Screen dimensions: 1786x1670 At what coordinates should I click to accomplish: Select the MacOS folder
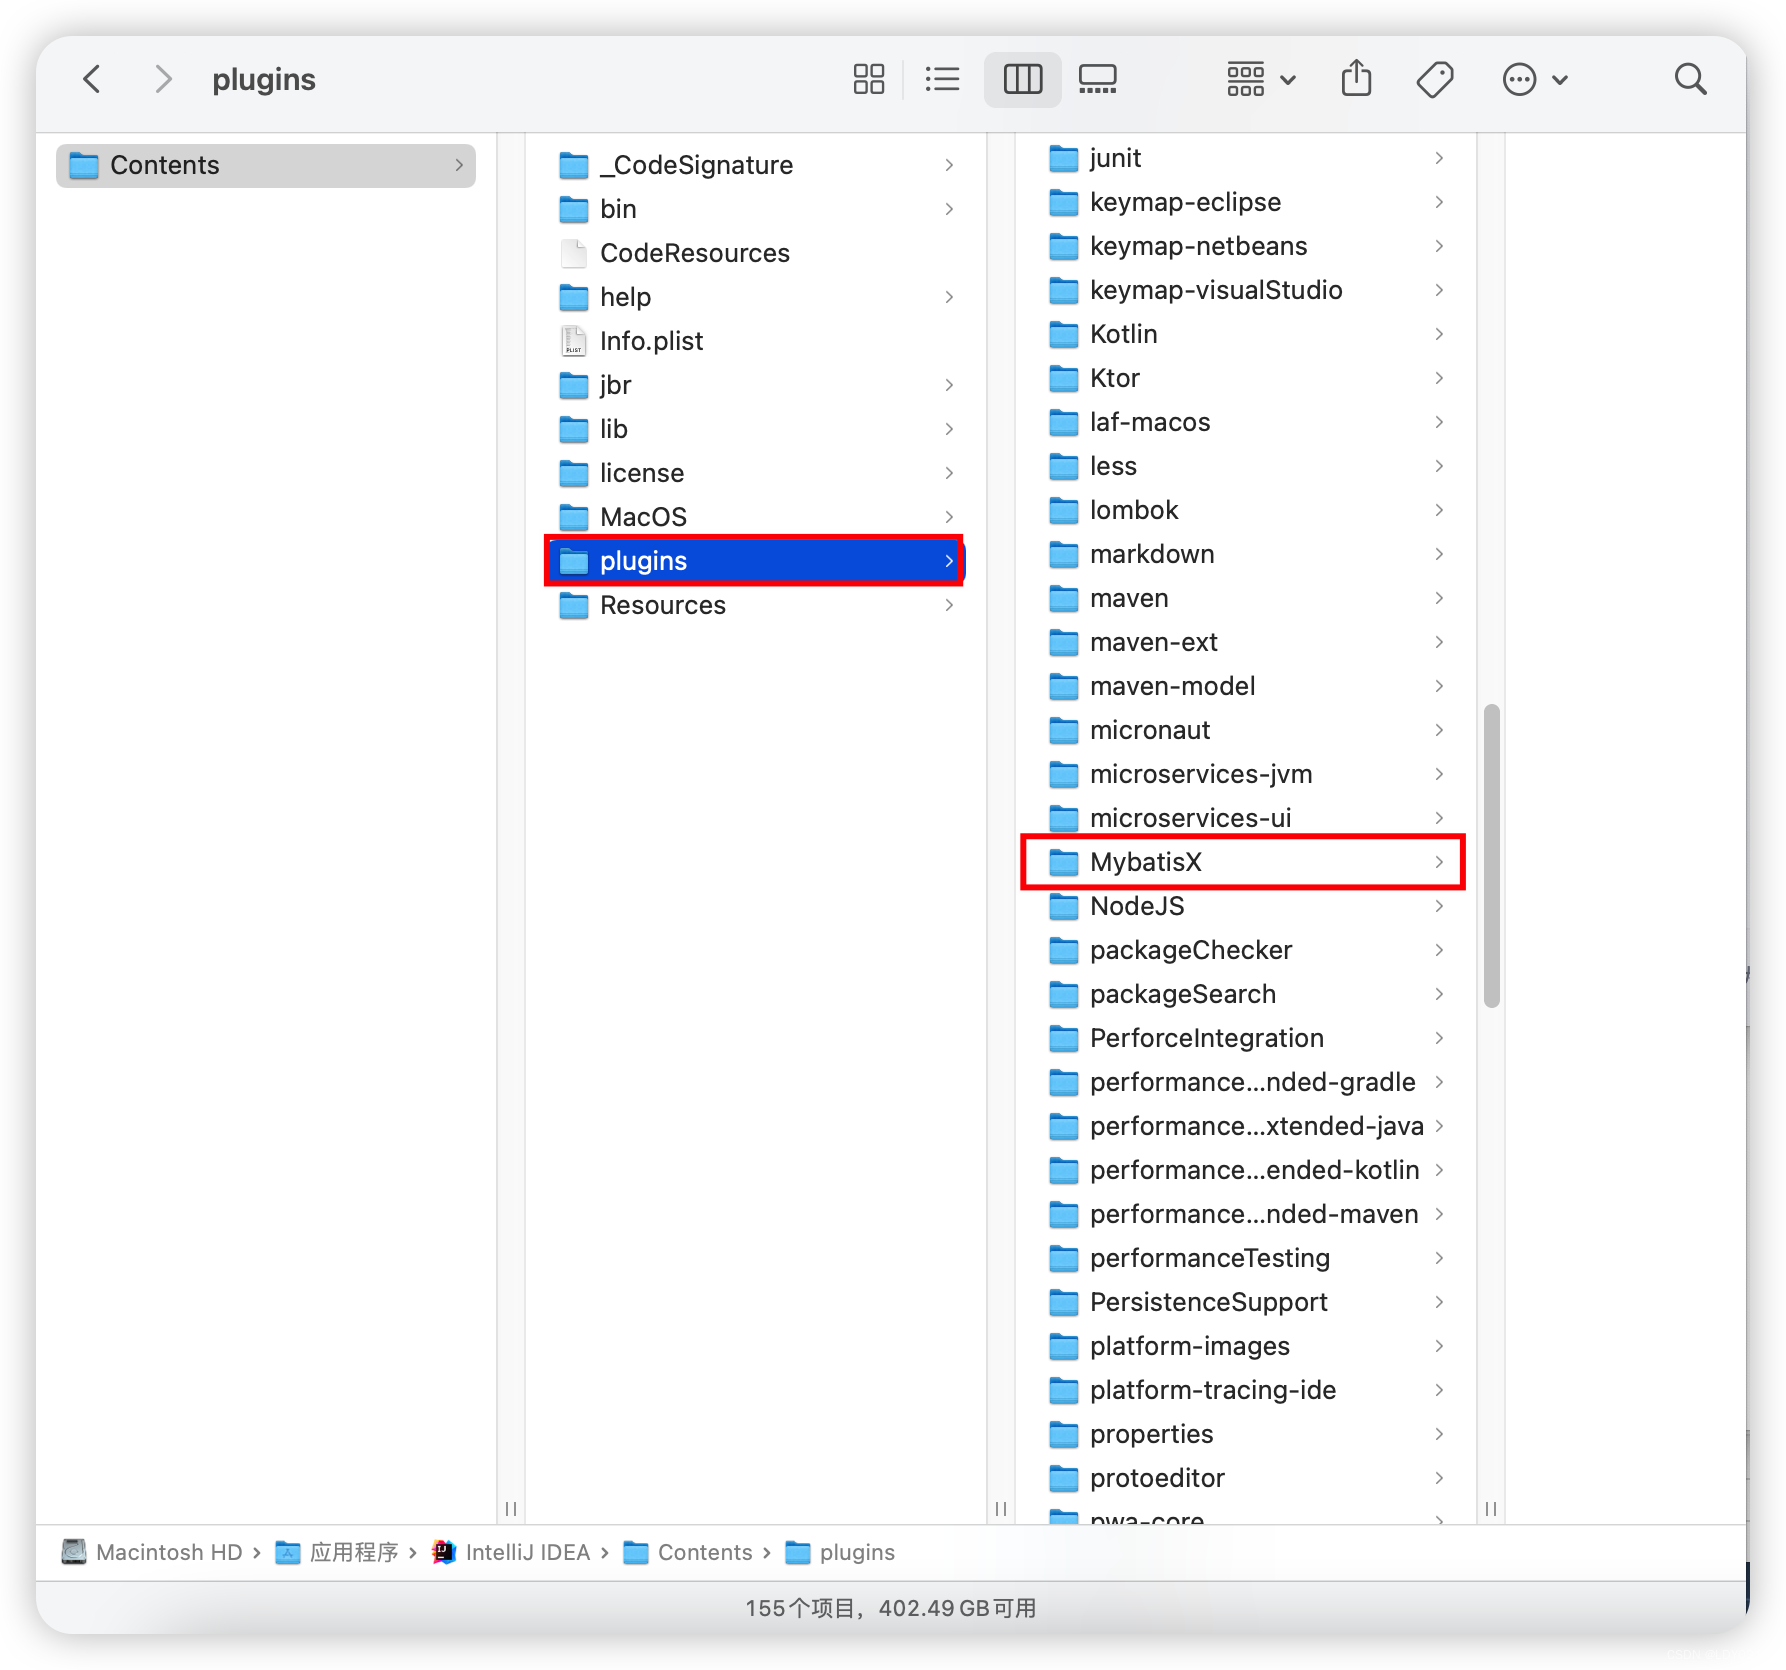(x=756, y=517)
